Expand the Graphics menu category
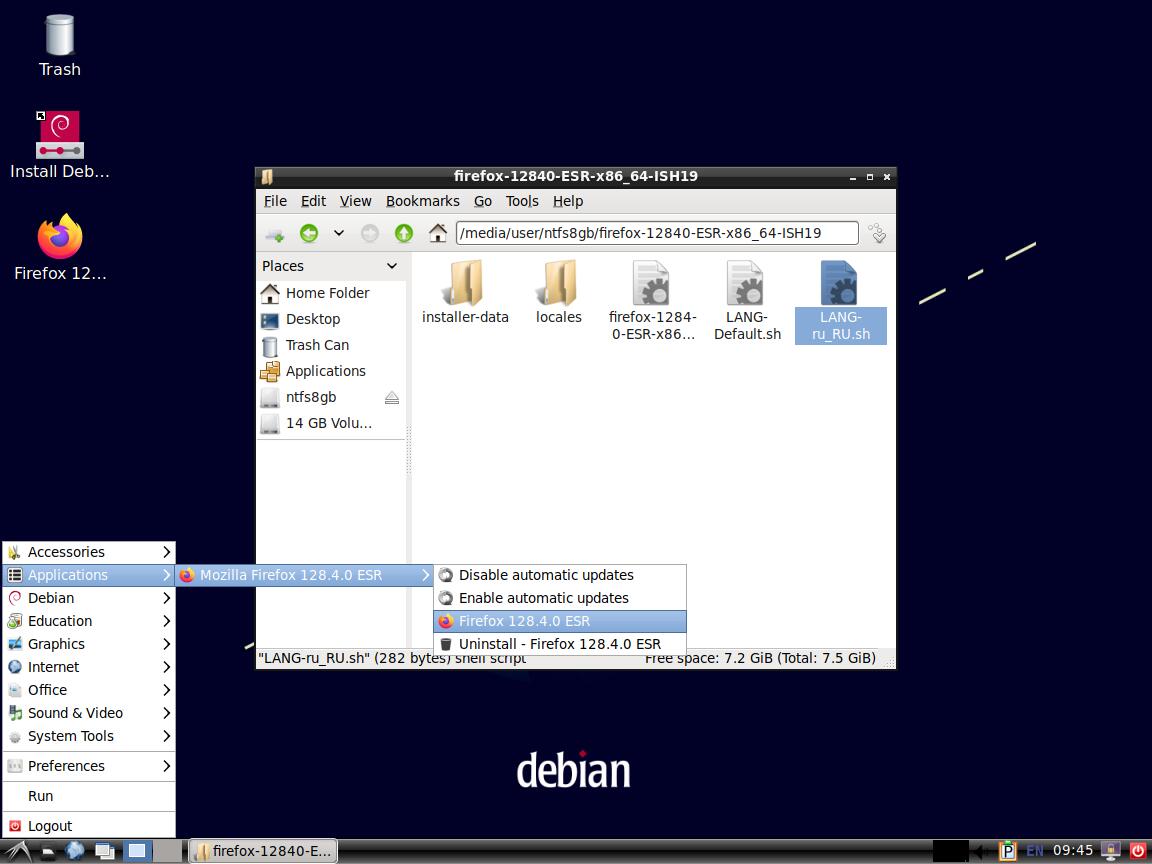1152x864 pixels. tap(89, 644)
